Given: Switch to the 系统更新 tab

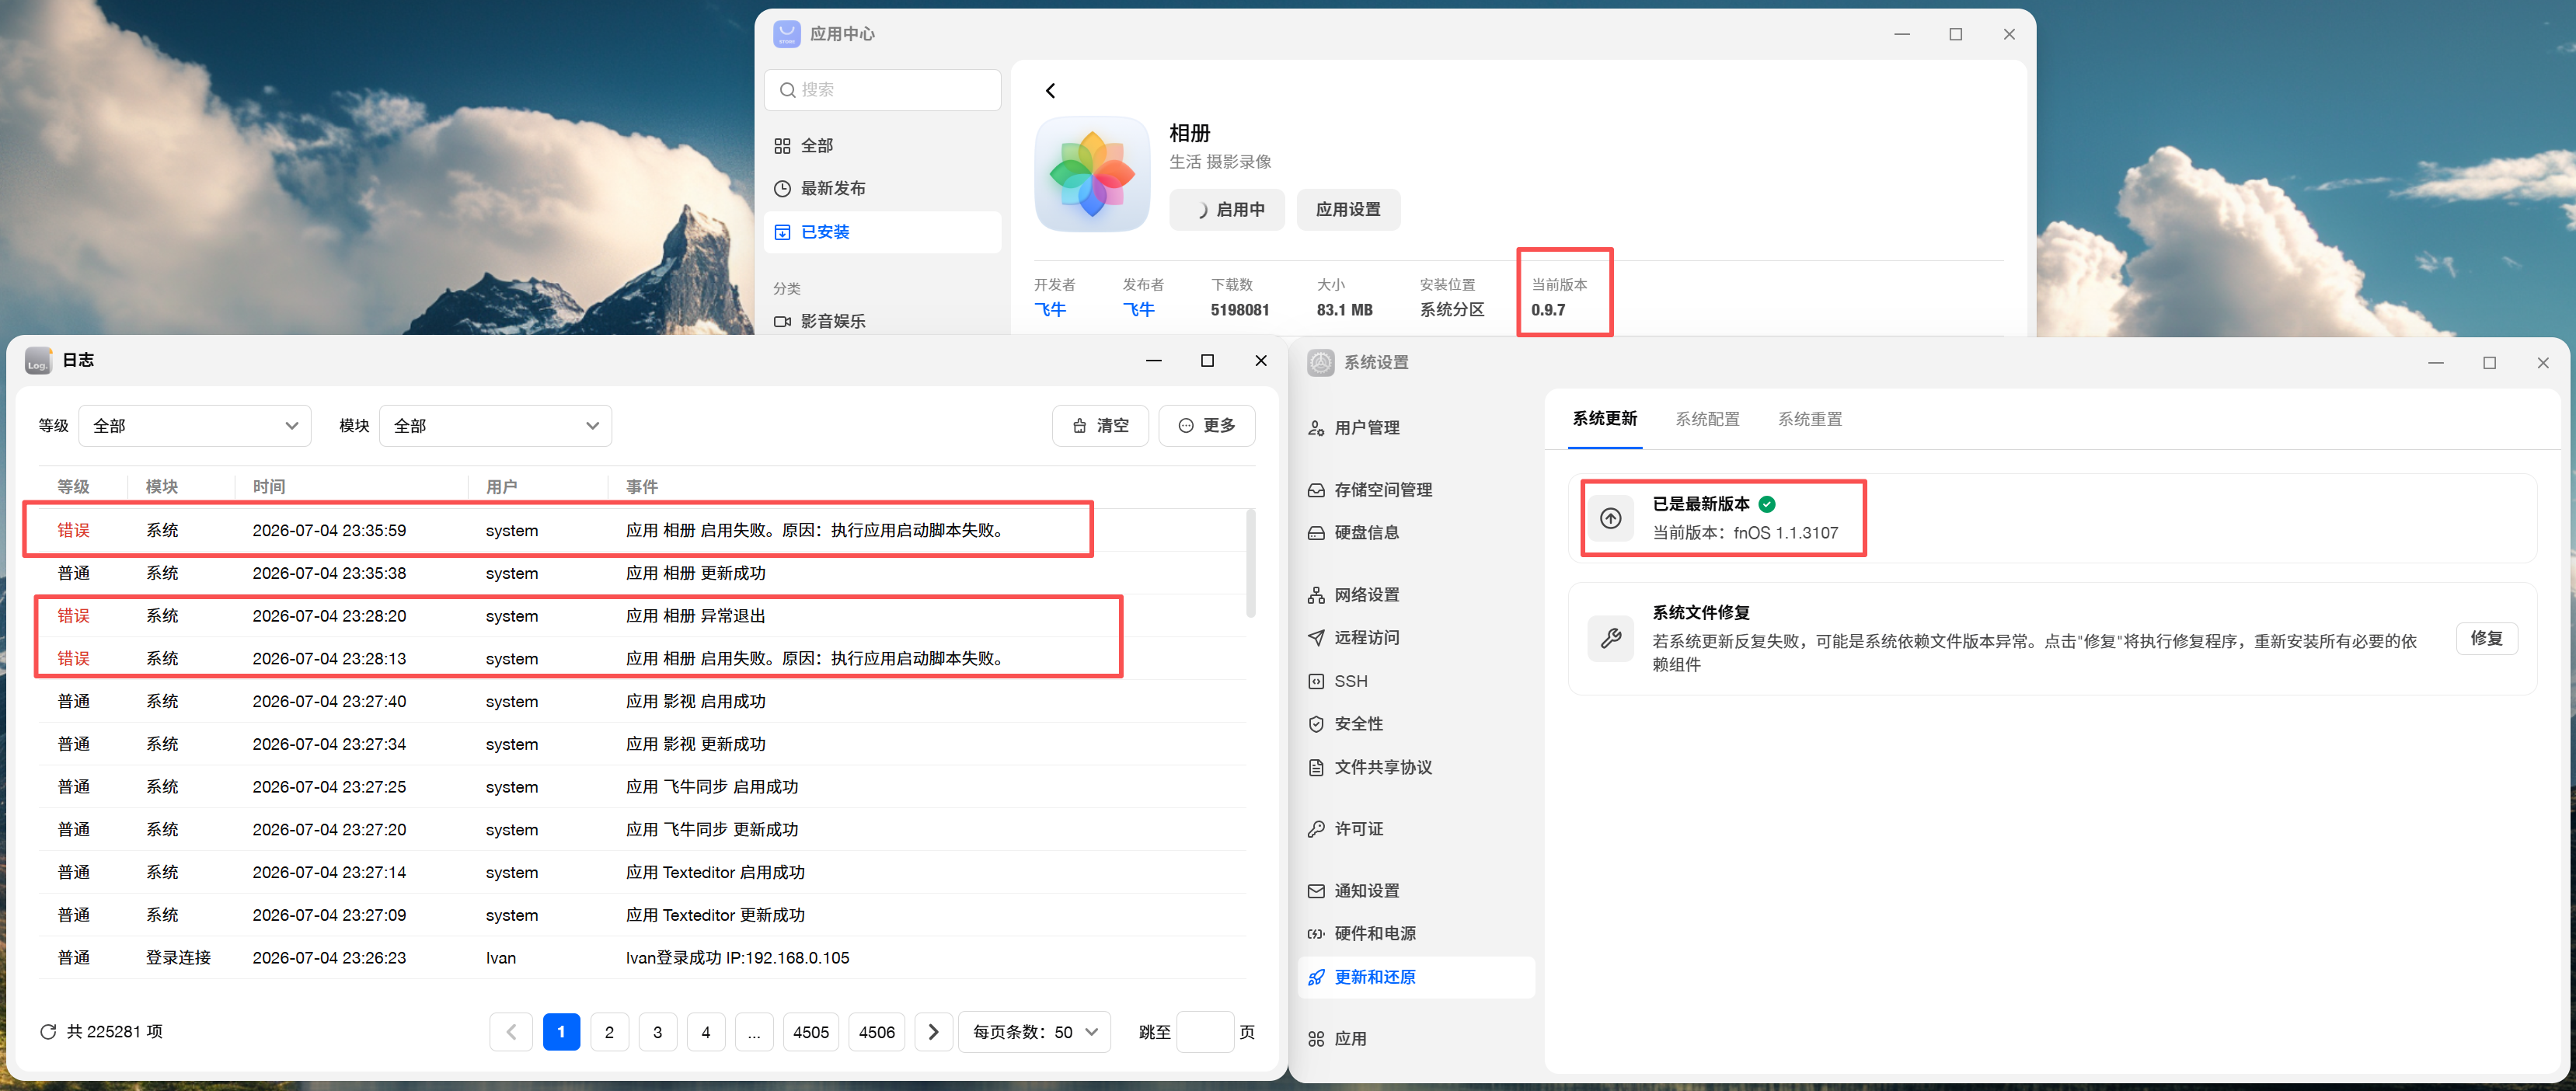Looking at the screenshot, I should click(x=1604, y=419).
